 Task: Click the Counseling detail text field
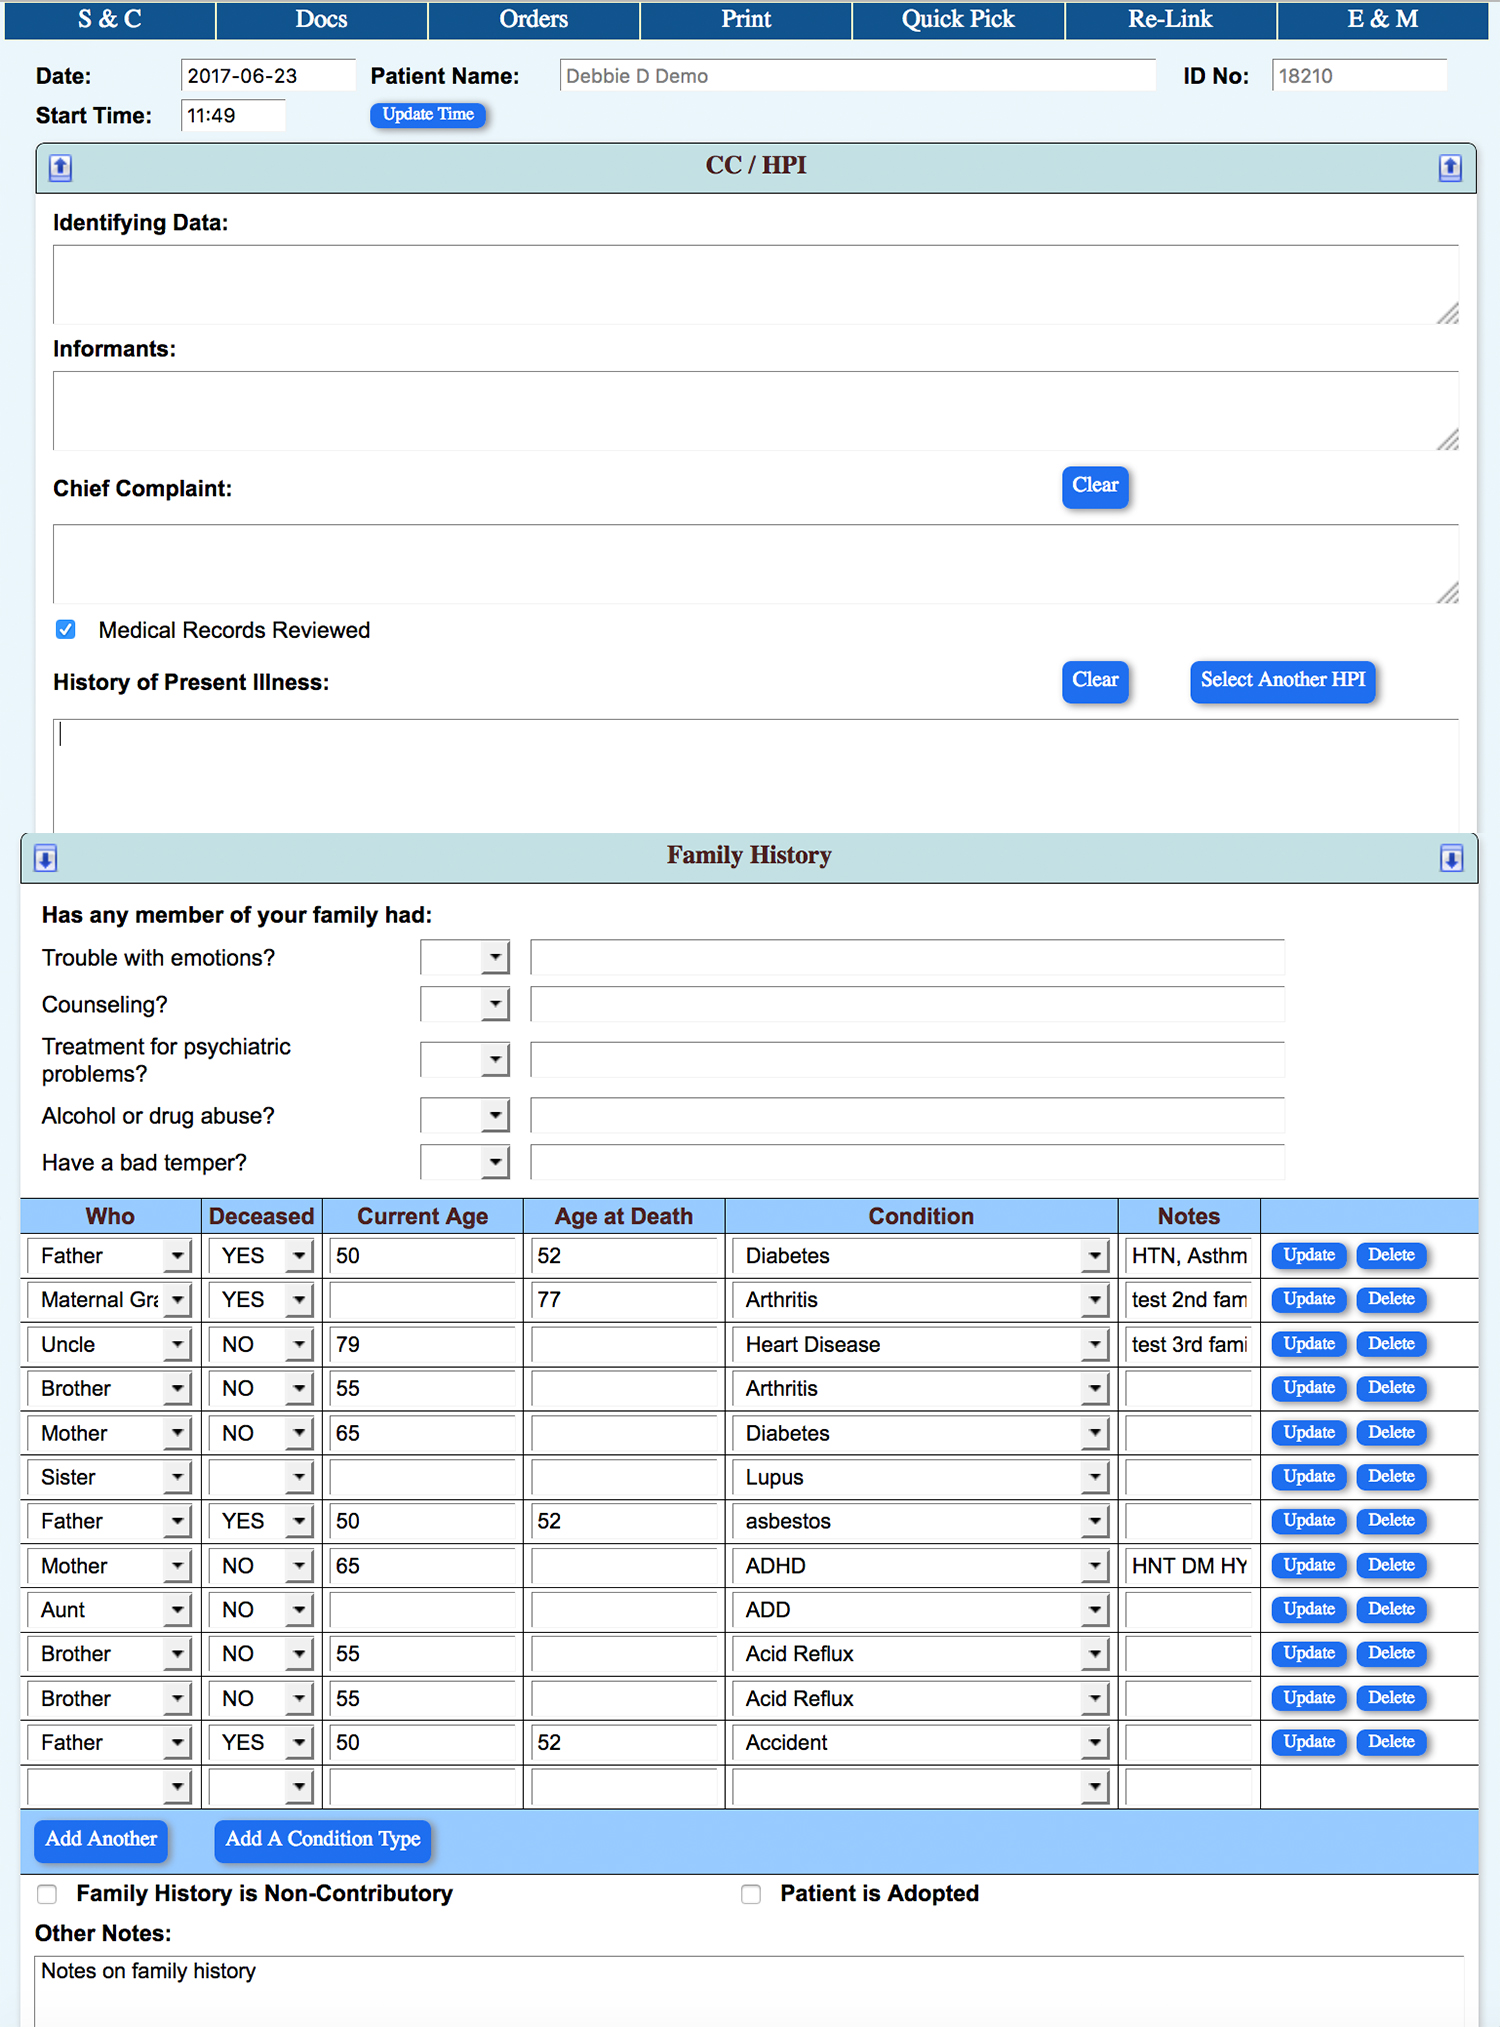pos(907,1004)
